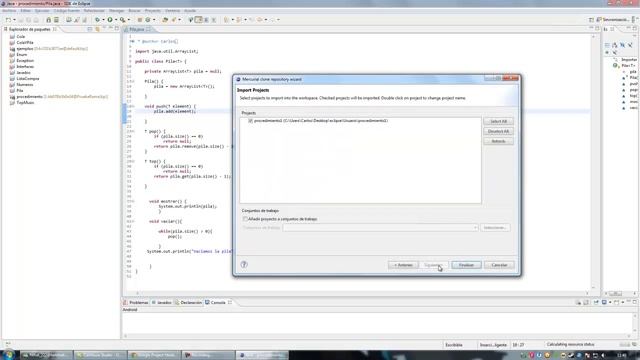640x360 pixels.
Task: Click the highlighted Mark Occurrences toolbar icon
Action: pos(198,20)
